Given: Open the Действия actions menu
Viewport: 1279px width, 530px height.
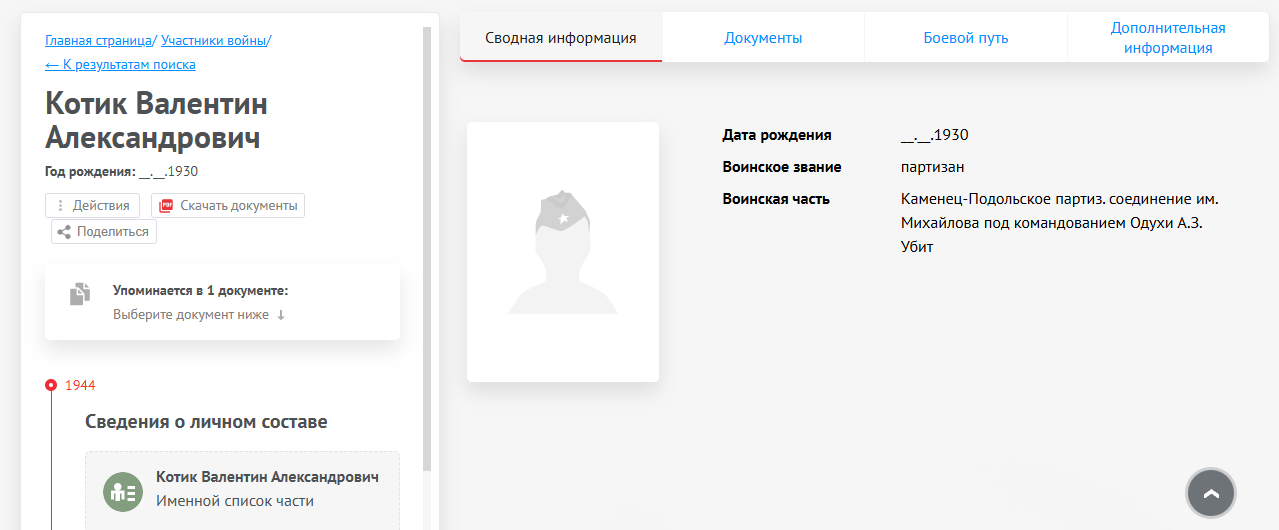Looking at the screenshot, I should coord(92,205).
